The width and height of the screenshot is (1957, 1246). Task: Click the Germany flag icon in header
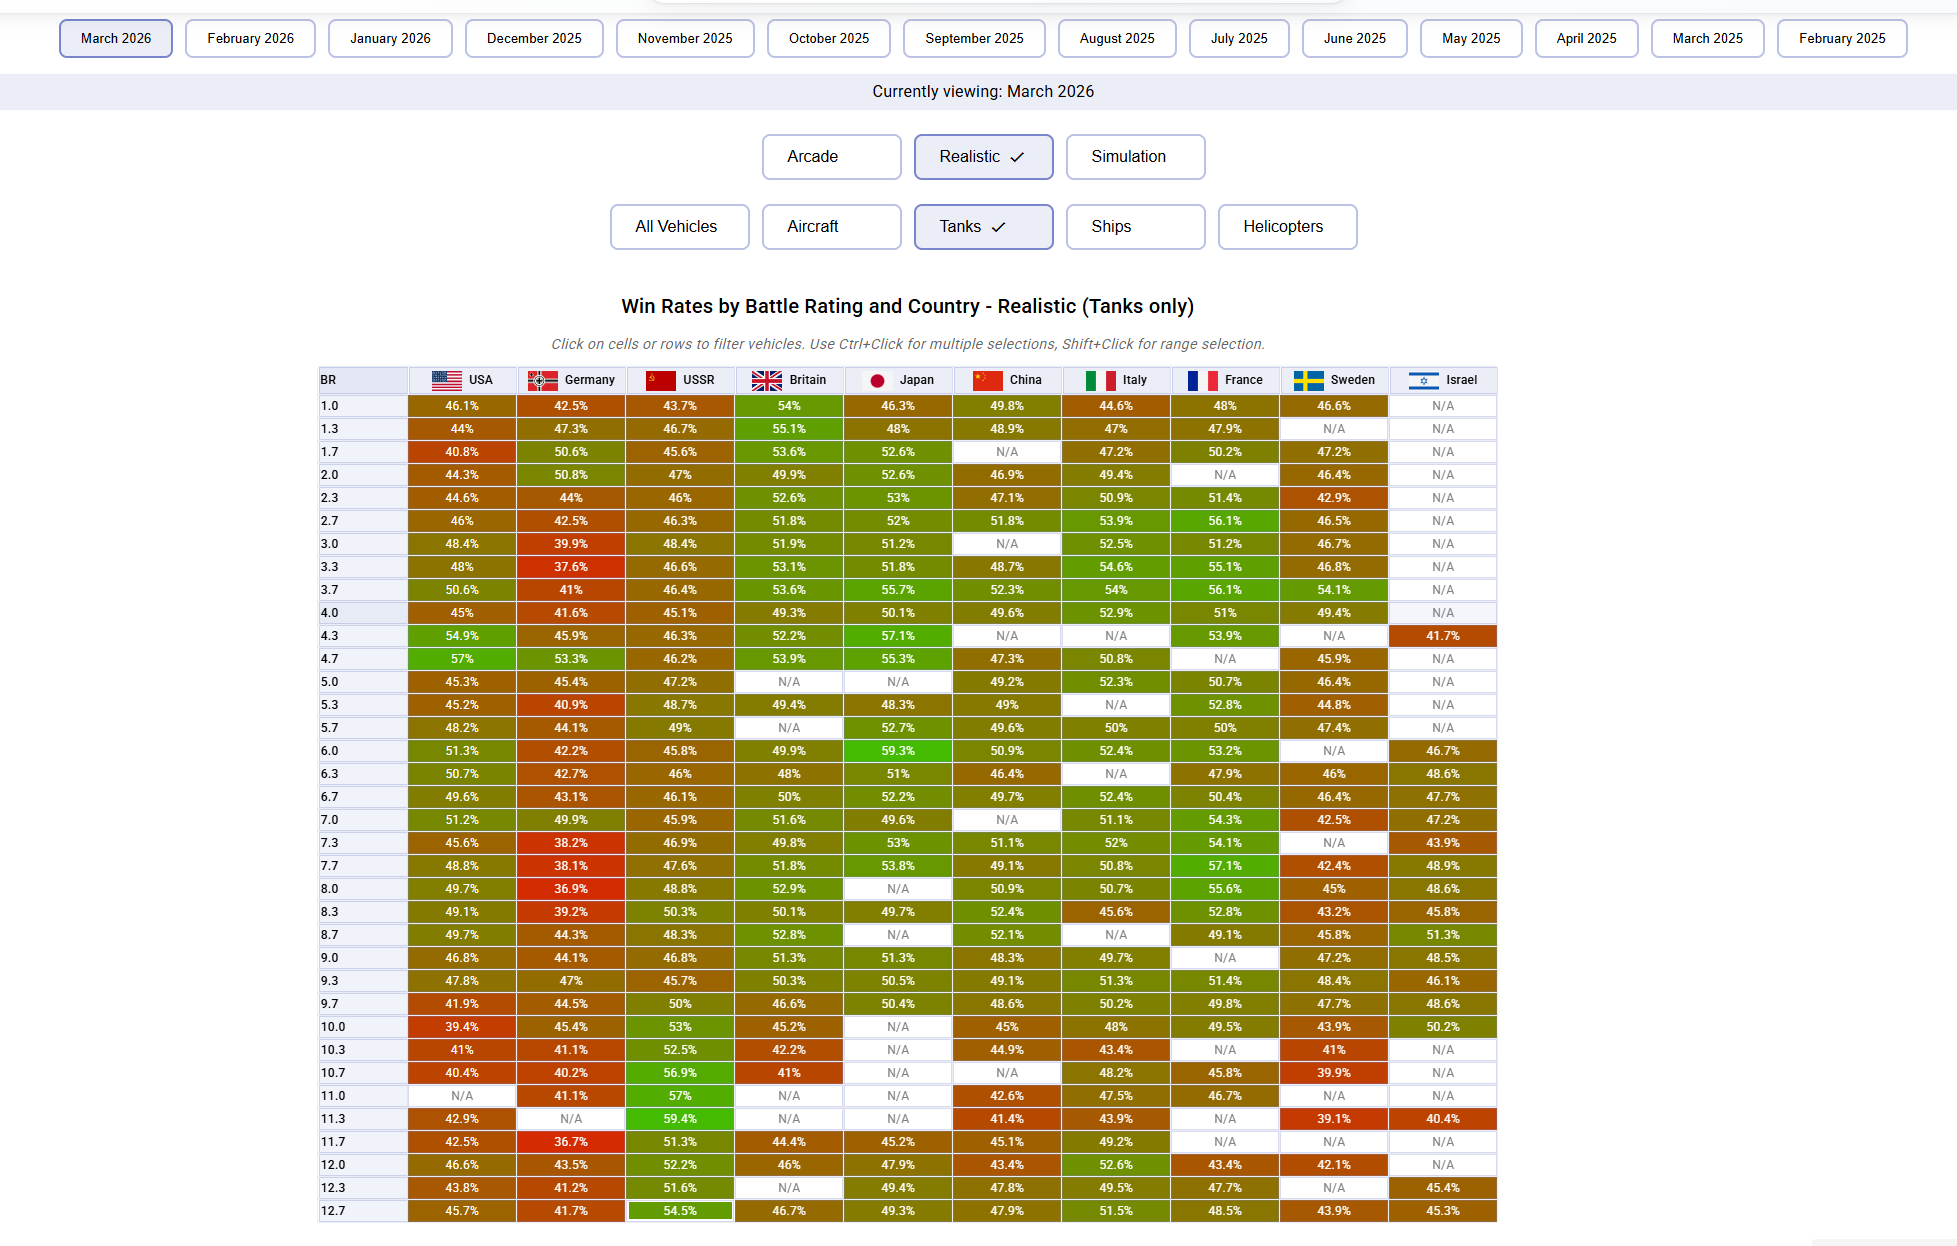542,380
